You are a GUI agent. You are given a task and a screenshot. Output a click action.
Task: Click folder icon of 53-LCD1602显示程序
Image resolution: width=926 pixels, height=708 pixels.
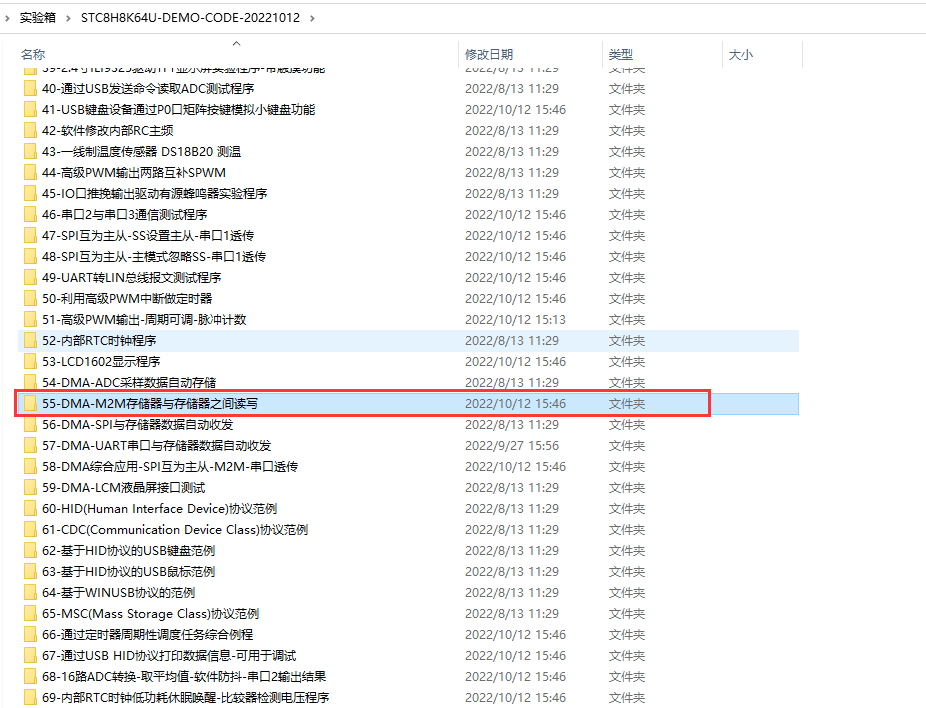coord(30,362)
